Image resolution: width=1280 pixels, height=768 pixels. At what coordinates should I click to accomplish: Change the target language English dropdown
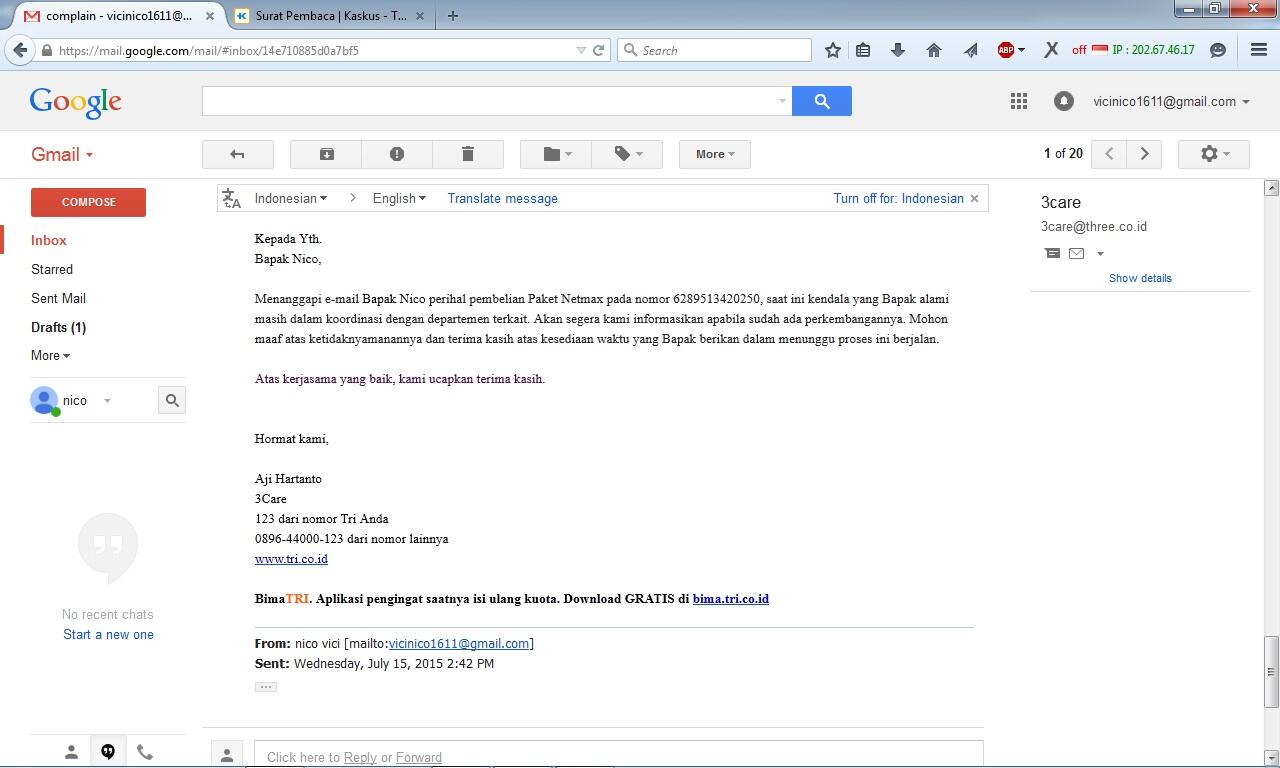click(x=399, y=198)
